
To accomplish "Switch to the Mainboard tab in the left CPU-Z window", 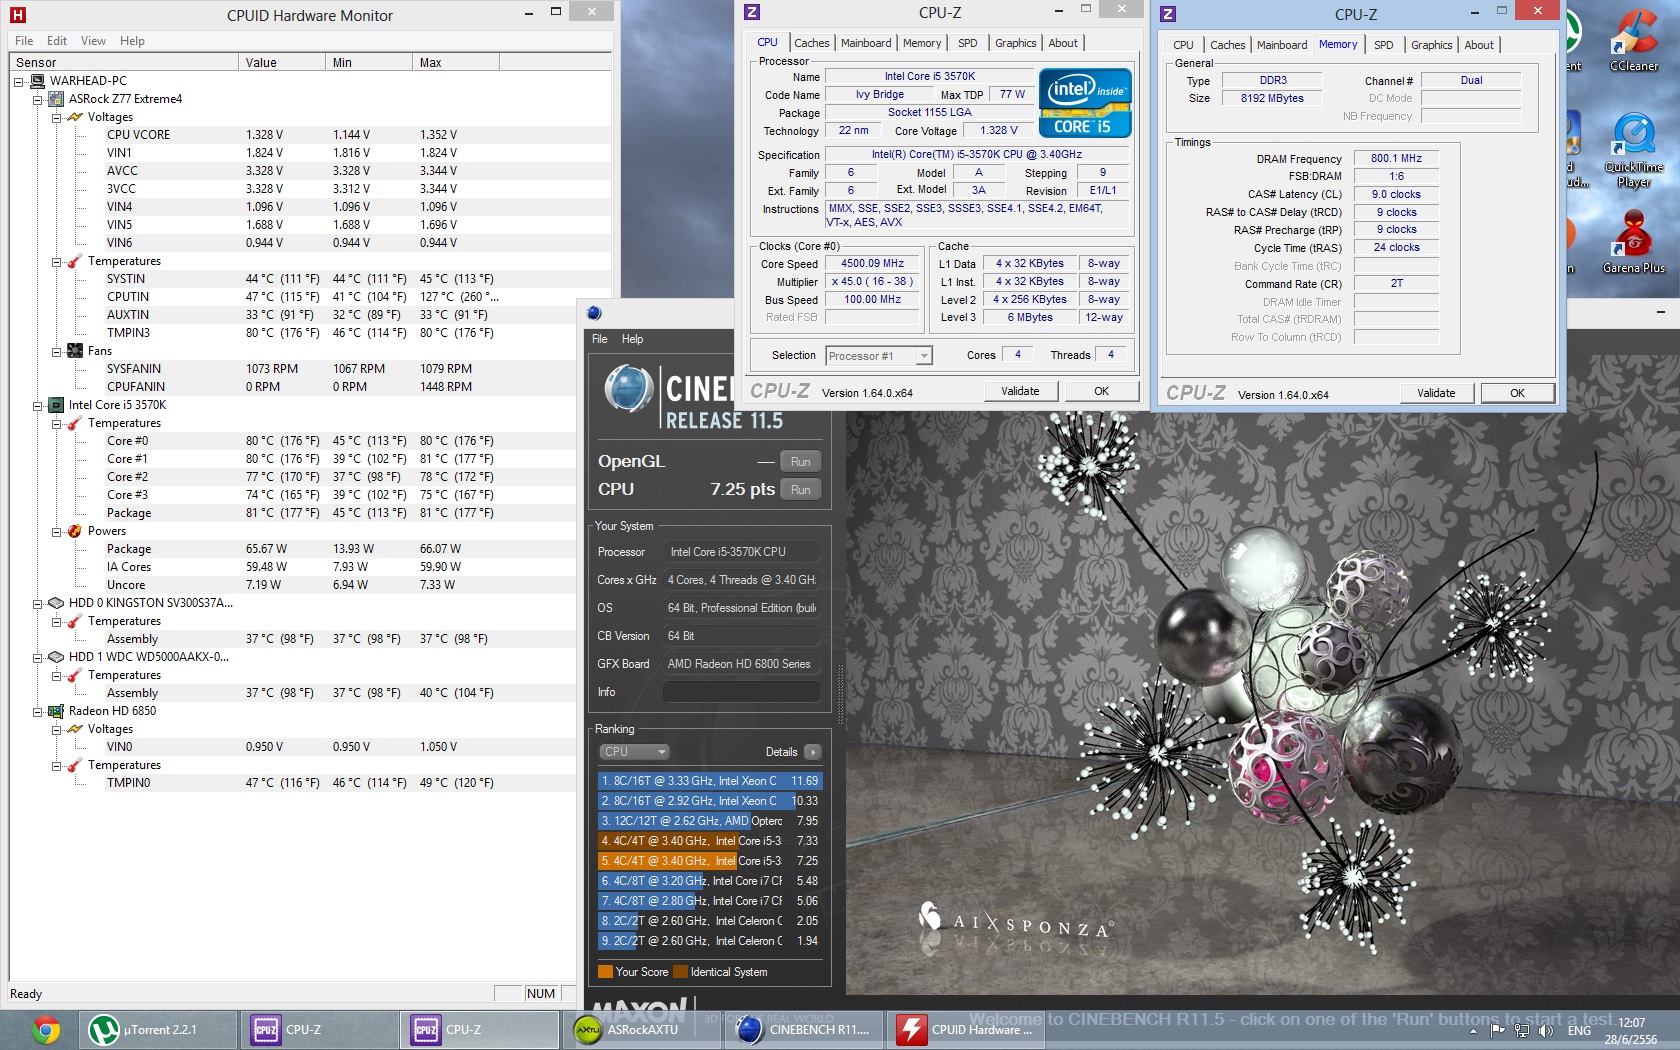I will (x=866, y=43).
